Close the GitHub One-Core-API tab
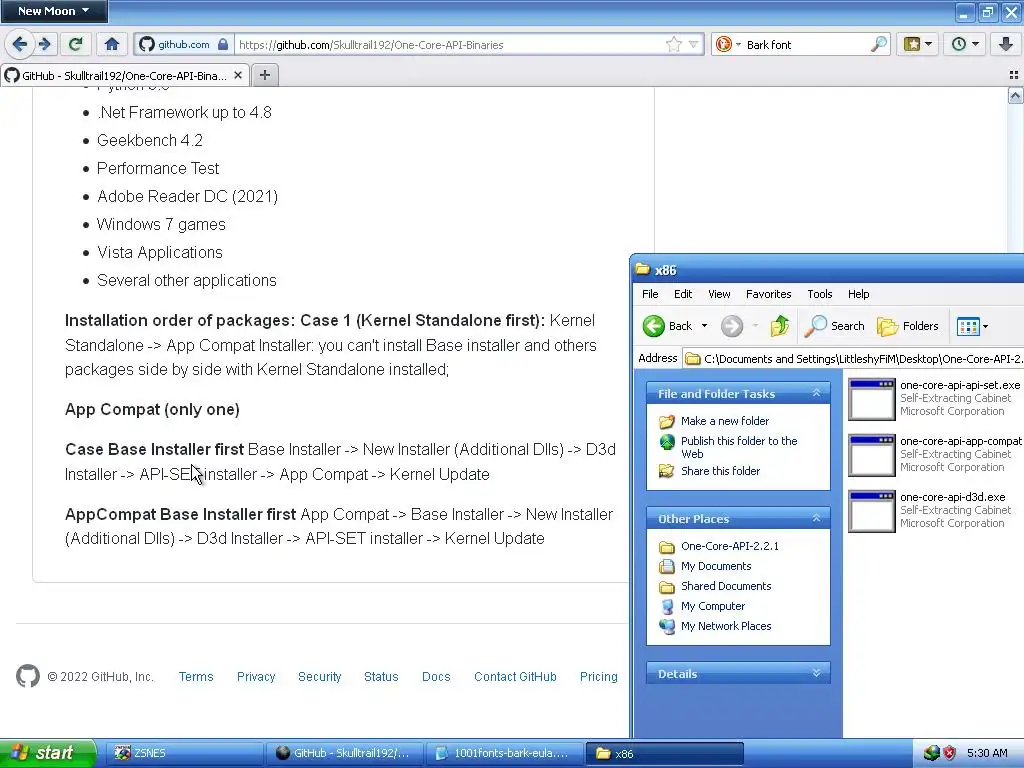Viewport: 1024px width, 768px height. coord(238,75)
